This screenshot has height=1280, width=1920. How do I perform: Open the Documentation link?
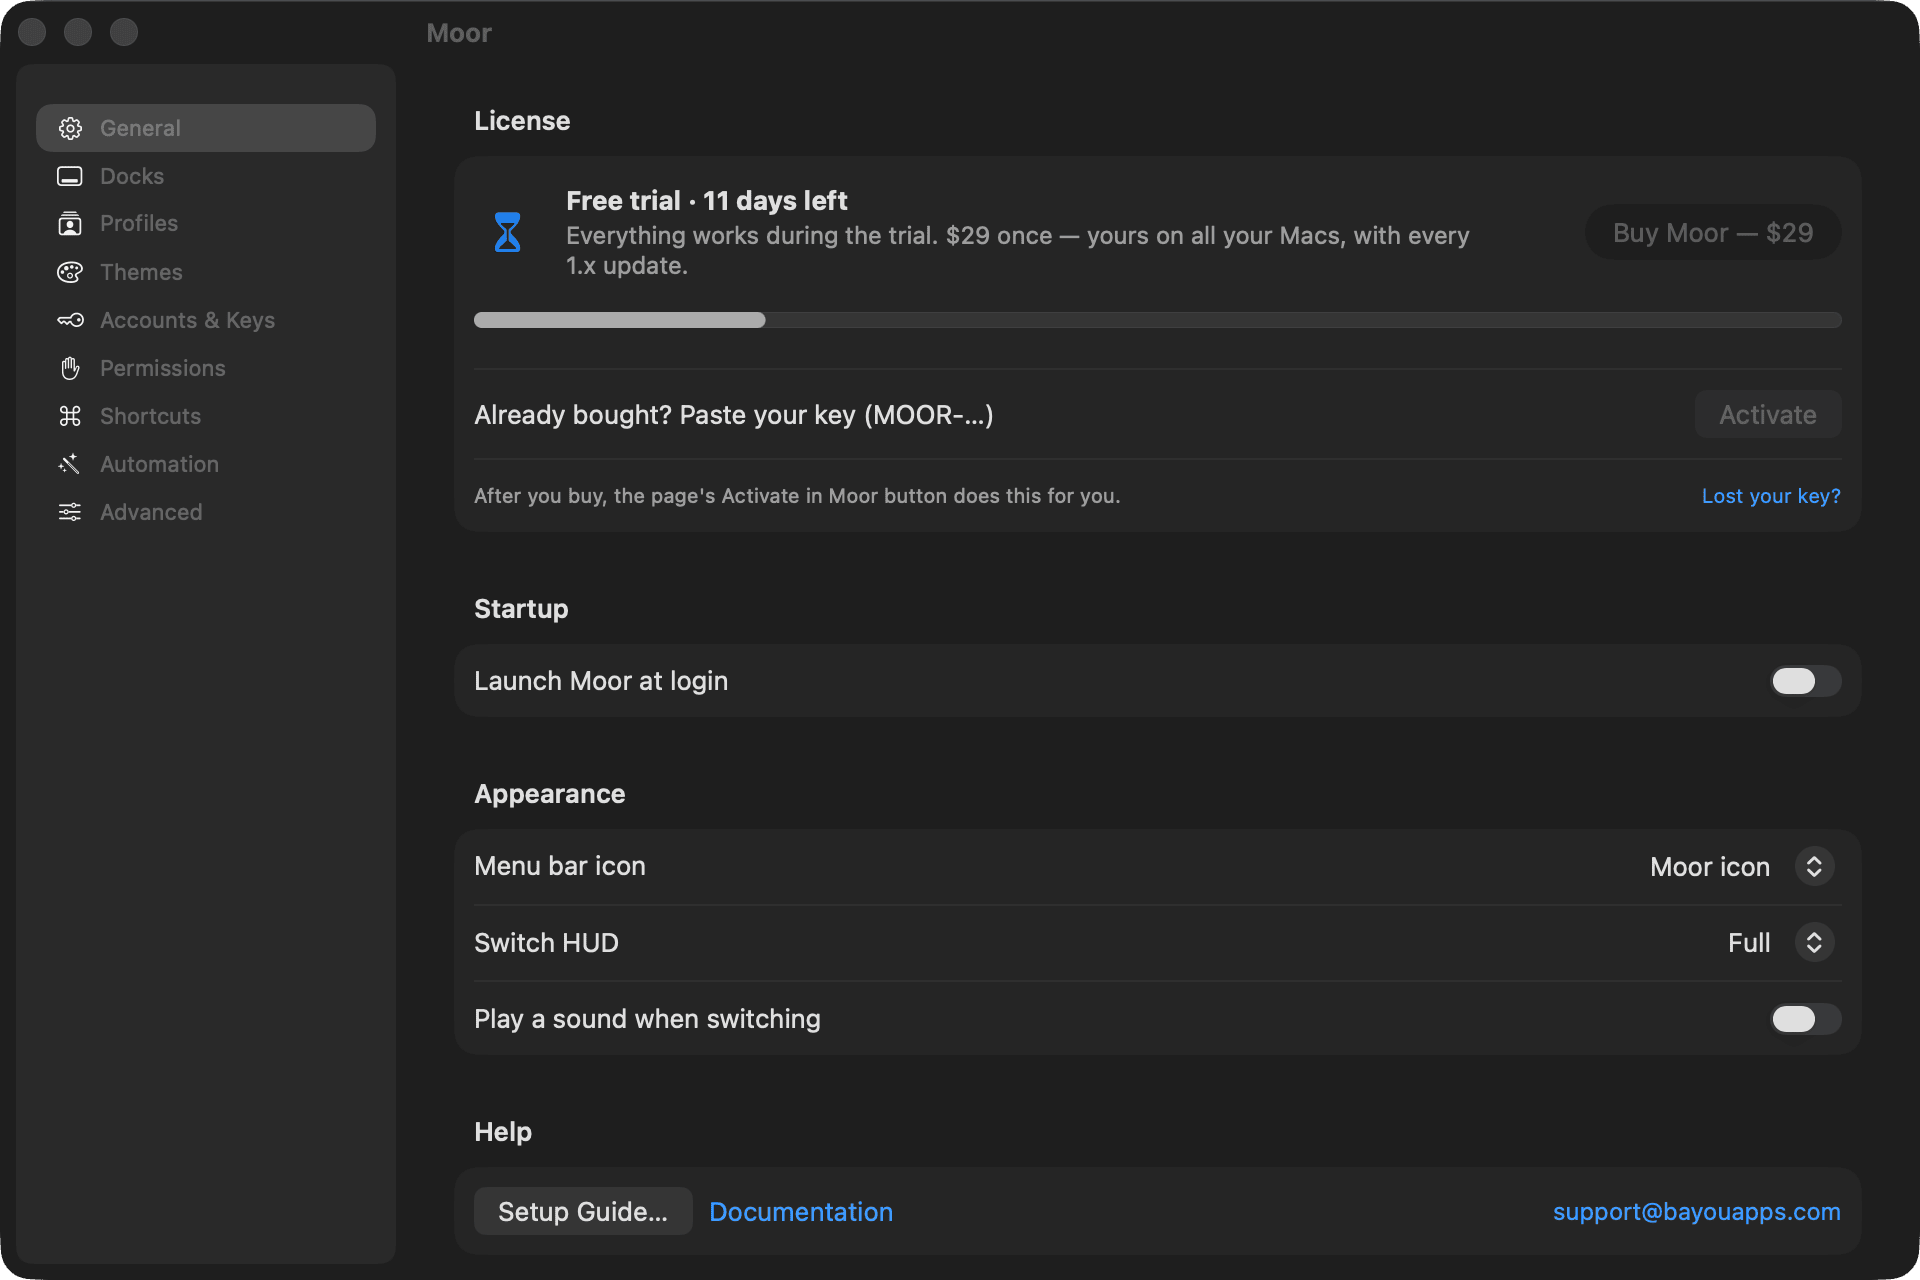point(801,1211)
